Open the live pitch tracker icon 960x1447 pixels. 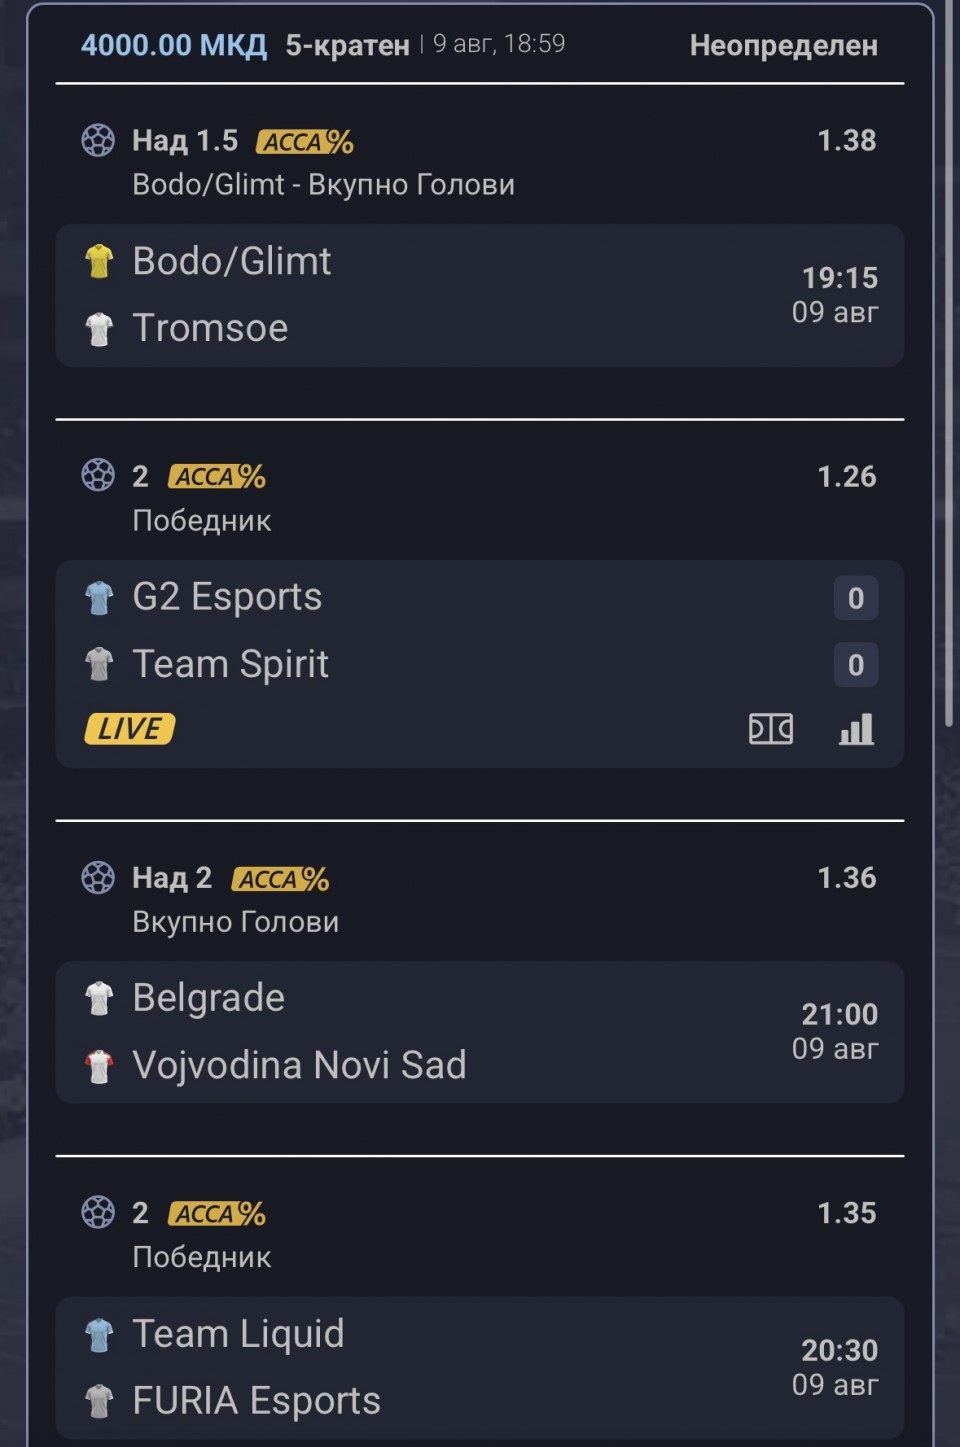771,729
